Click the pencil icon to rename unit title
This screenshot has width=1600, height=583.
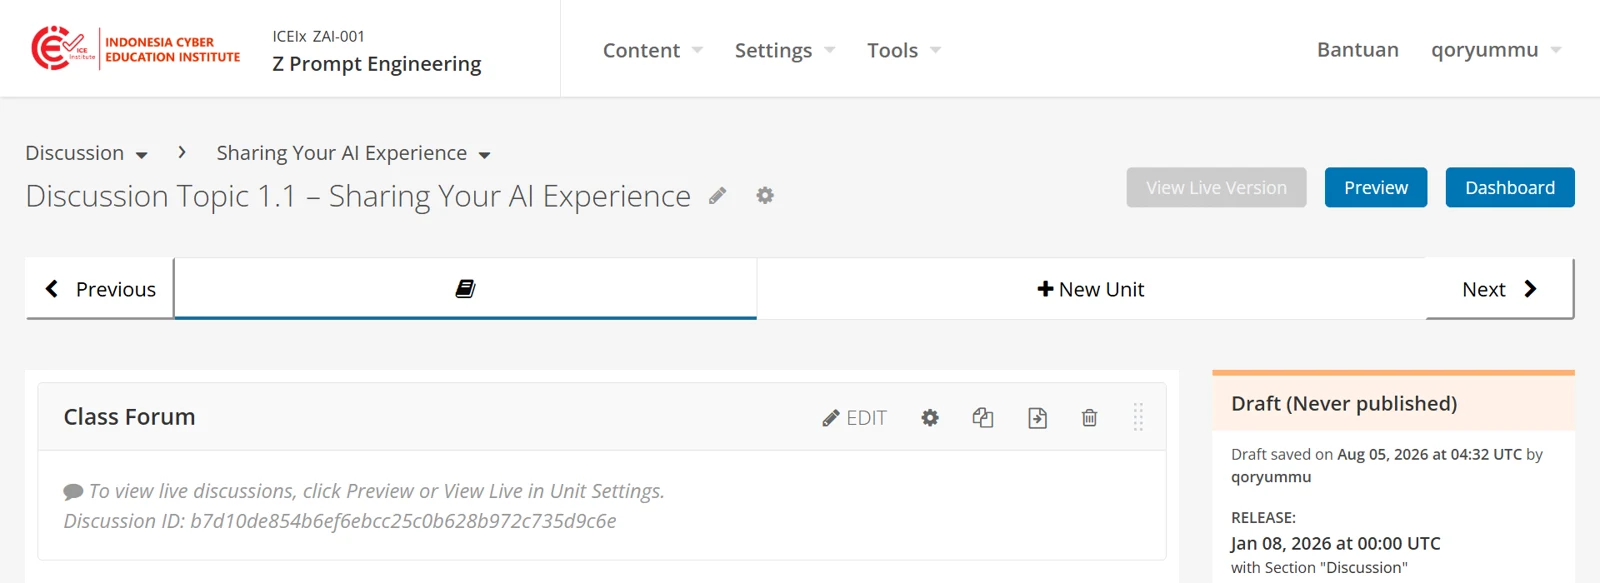click(x=717, y=196)
